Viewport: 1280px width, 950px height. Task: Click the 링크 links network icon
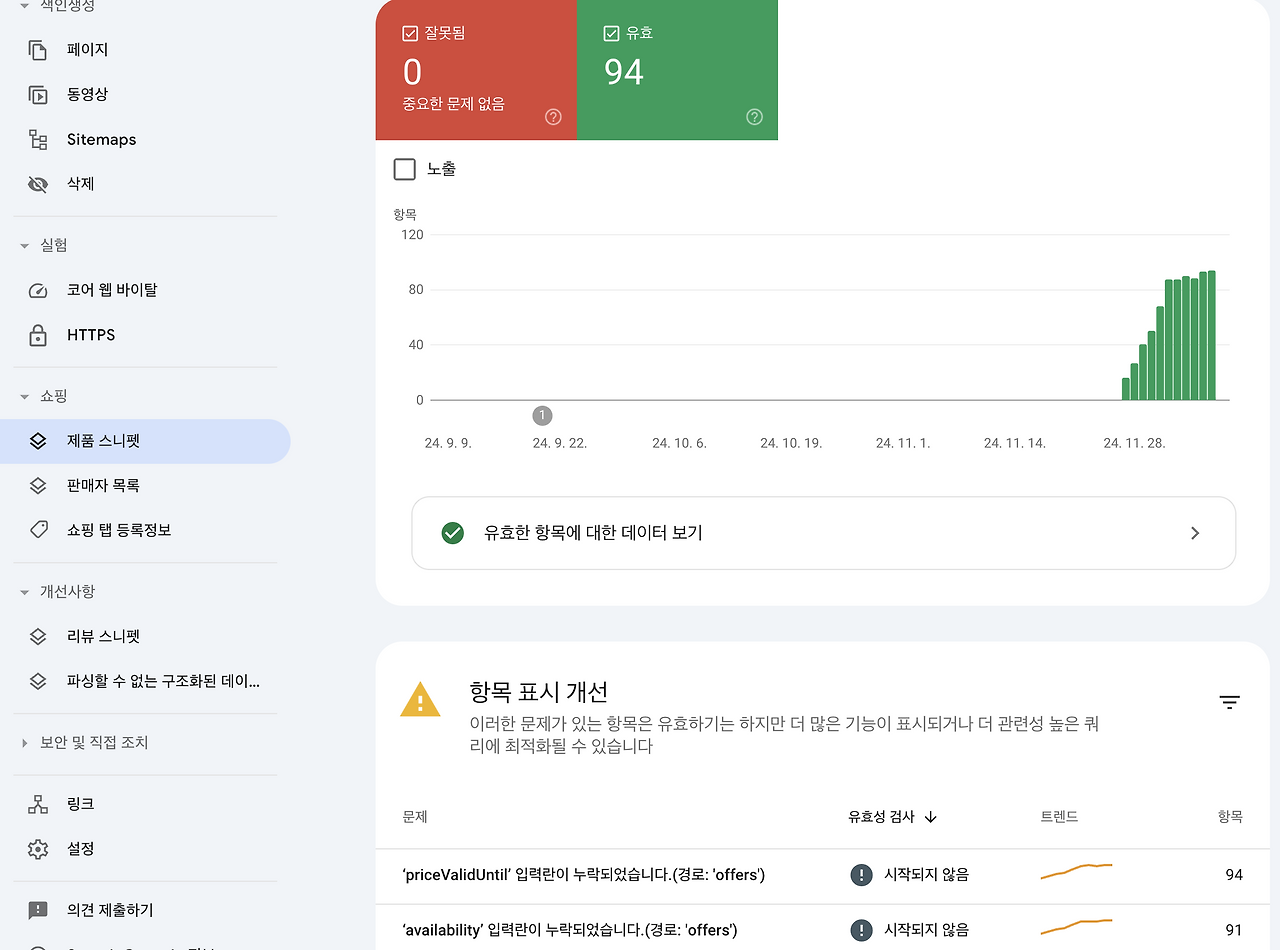(38, 804)
